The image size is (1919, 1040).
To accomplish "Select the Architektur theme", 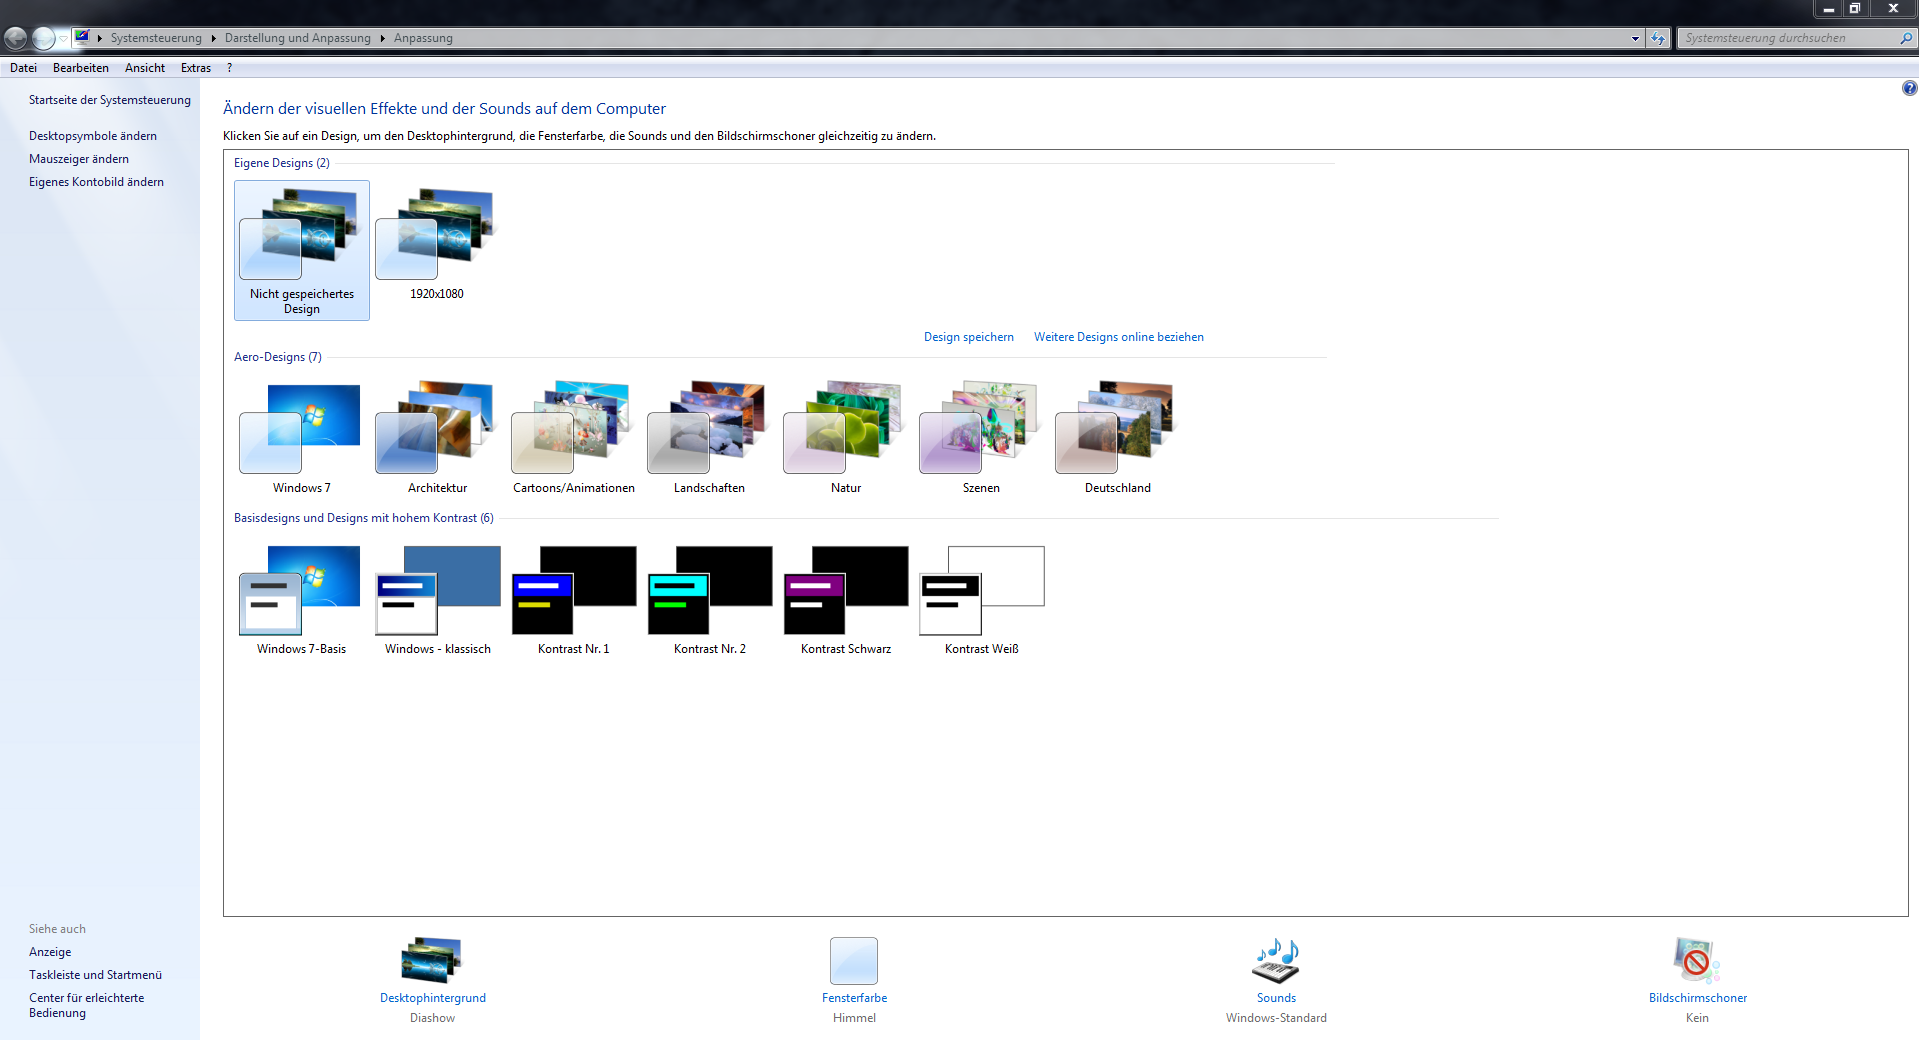I will pyautogui.click(x=437, y=437).
